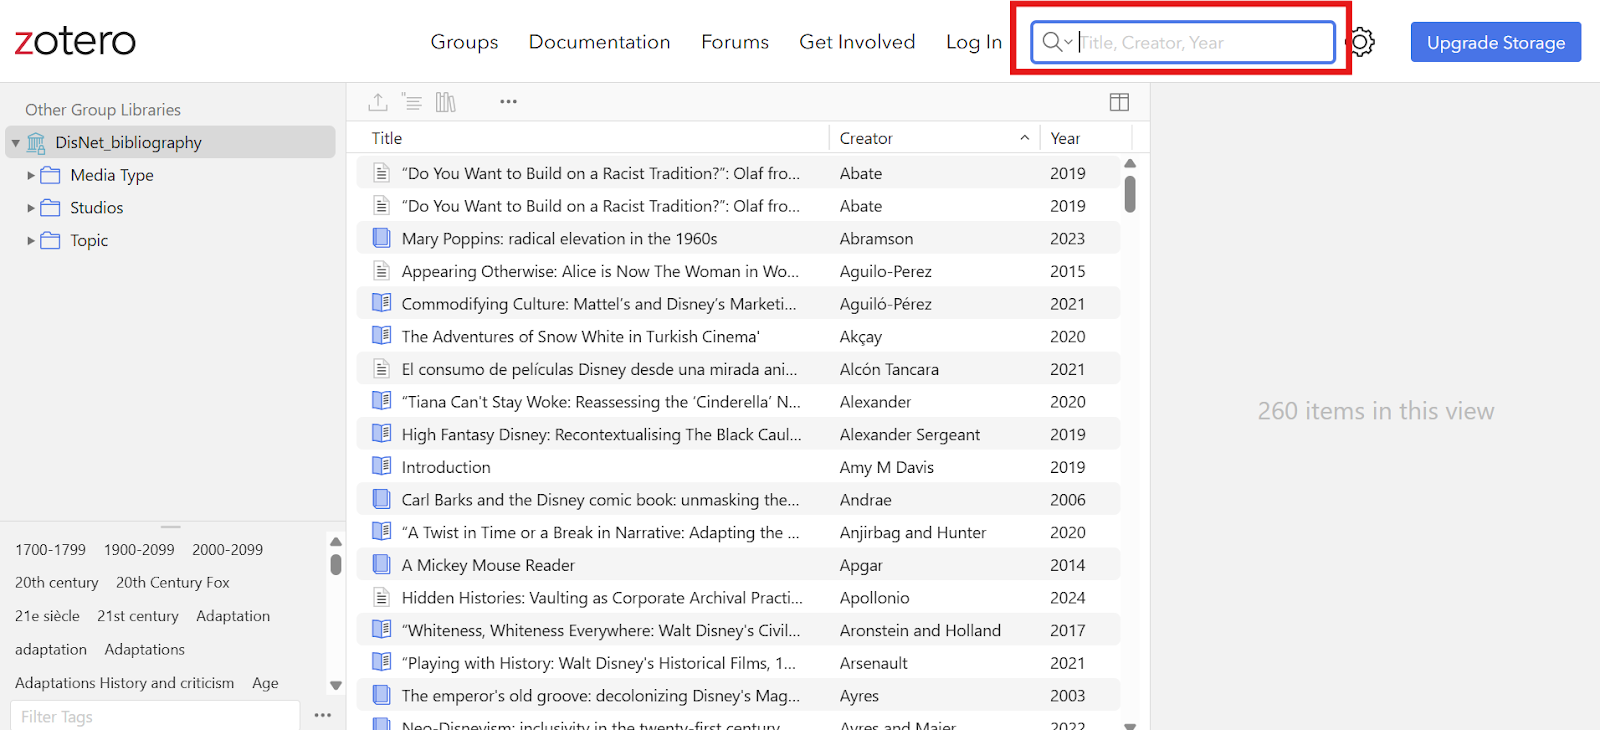Click the create bibliography toolbar icon
The width and height of the screenshot is (1600, 730).
pos(446,102)
